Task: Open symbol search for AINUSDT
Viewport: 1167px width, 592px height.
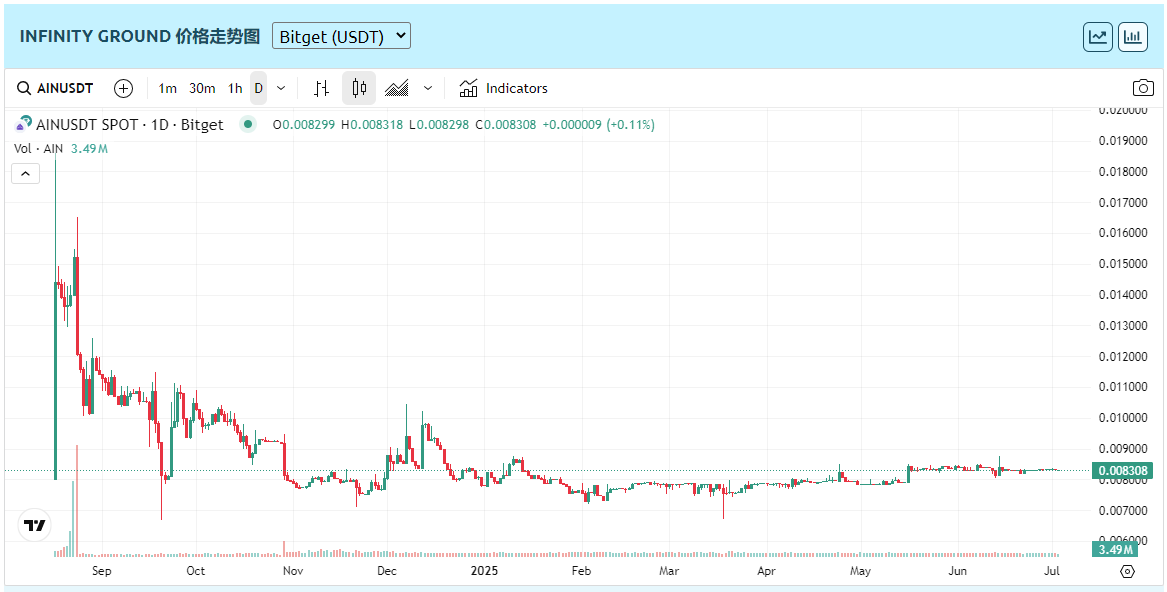Action: [x=55, y=88]
